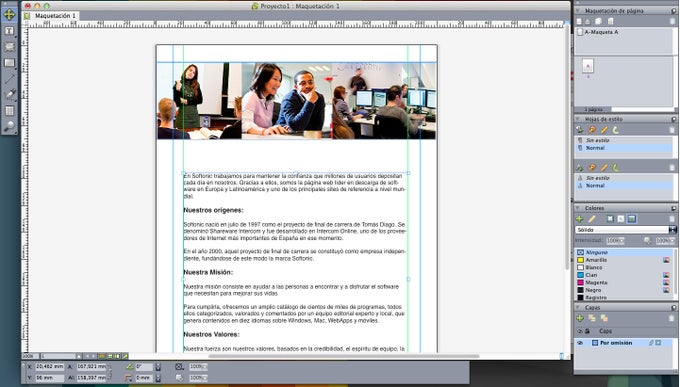Image resolution: width=680 pixels, height=387 pixels.
Task: Open Colores panel options menu
Action: (x=674, y=208)
